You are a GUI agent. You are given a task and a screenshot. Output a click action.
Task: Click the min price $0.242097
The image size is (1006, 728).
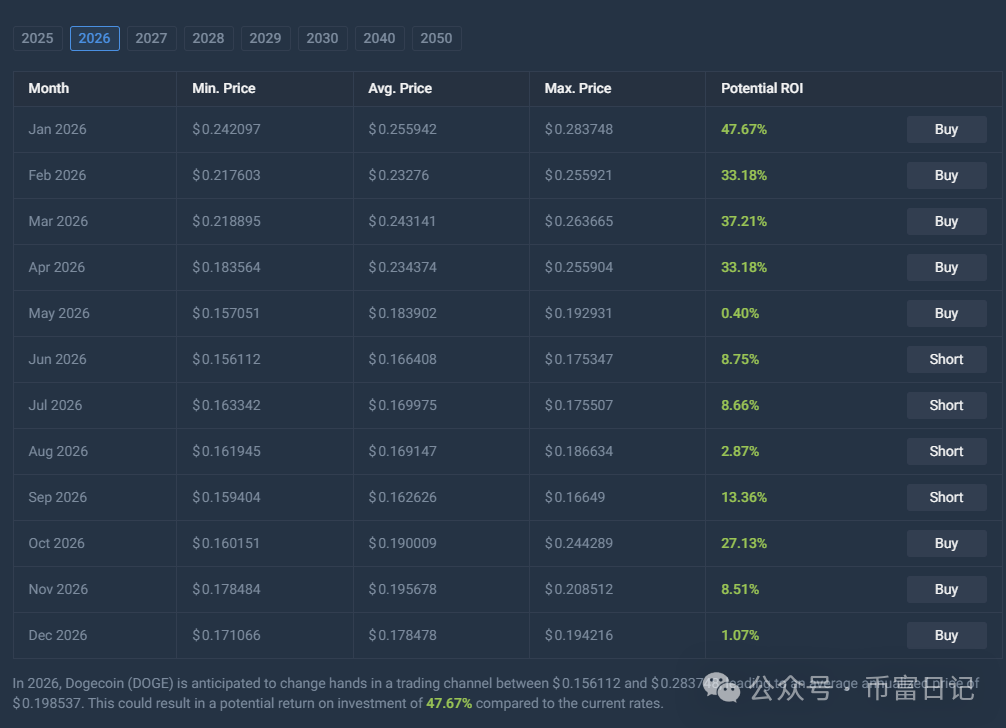[x=226, y=130]
